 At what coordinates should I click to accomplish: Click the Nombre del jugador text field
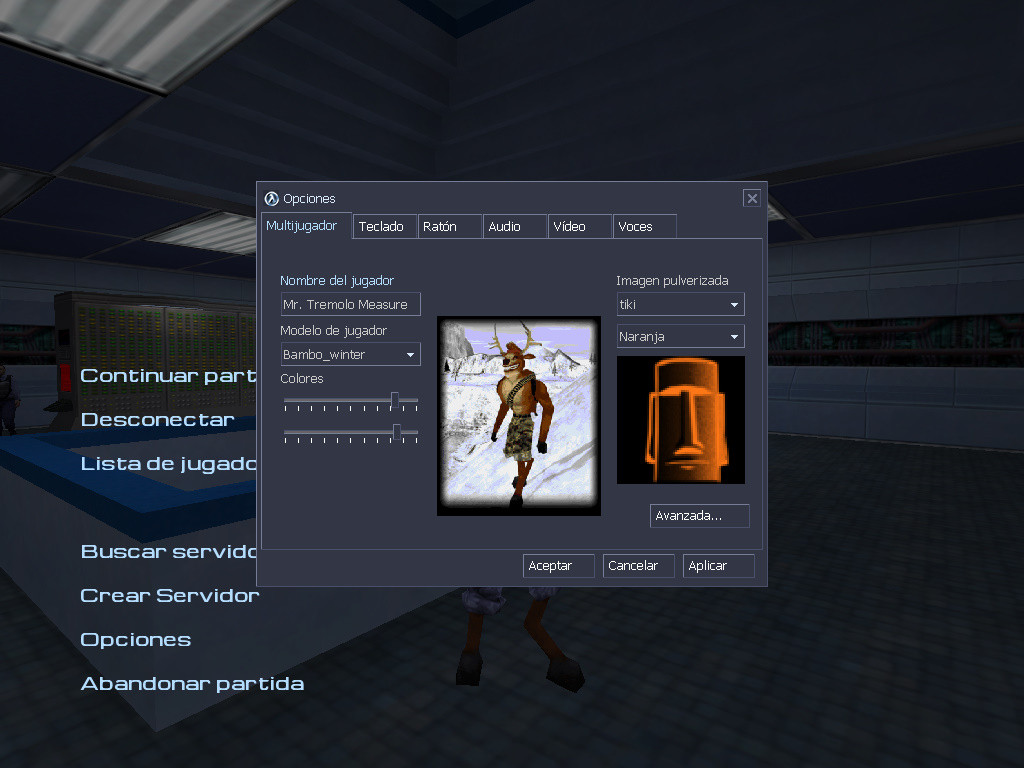(350, 303)
